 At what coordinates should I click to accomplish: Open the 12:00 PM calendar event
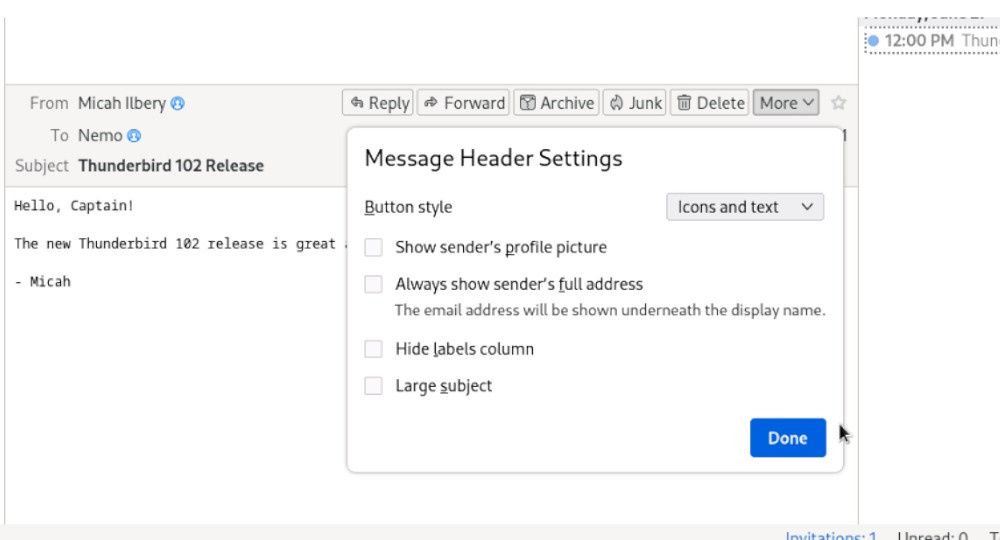click(932, 41)
